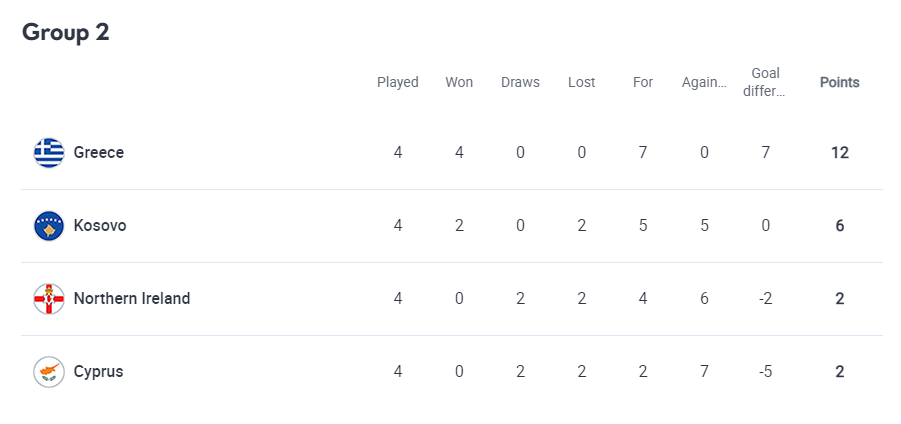This screenshot has width=901, height=424.
Task: Click the truncated Goal difference header
Action: pyautogui.click(x=765, y=83)
